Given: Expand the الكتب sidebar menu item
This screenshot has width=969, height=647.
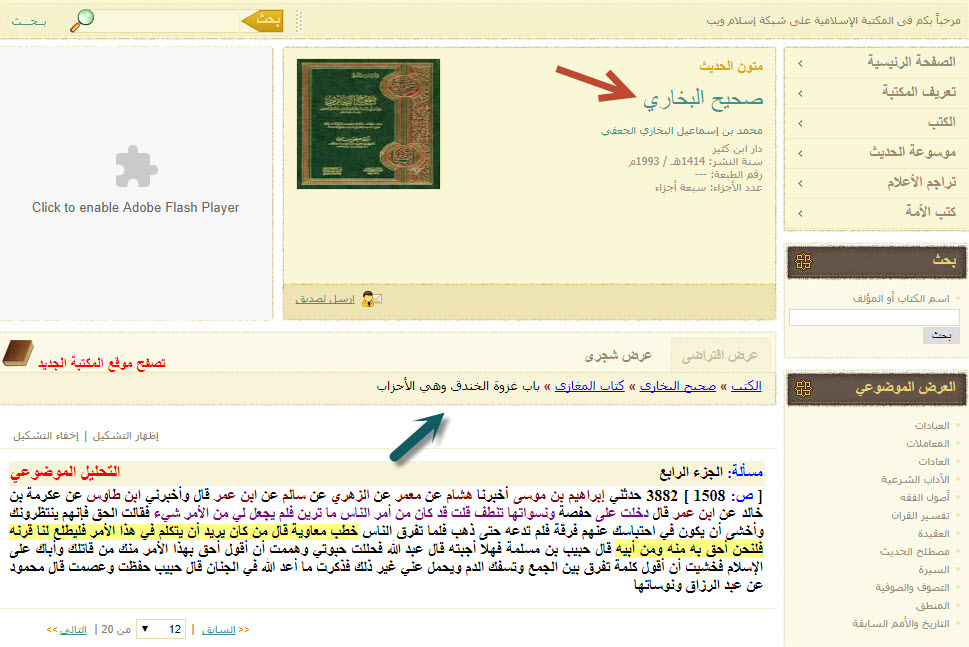Looking at the screenshot, I should 876,122.
